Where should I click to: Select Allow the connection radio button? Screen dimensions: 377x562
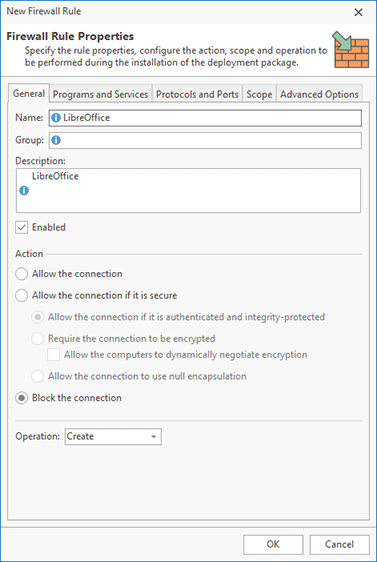[x=22, y=274]
